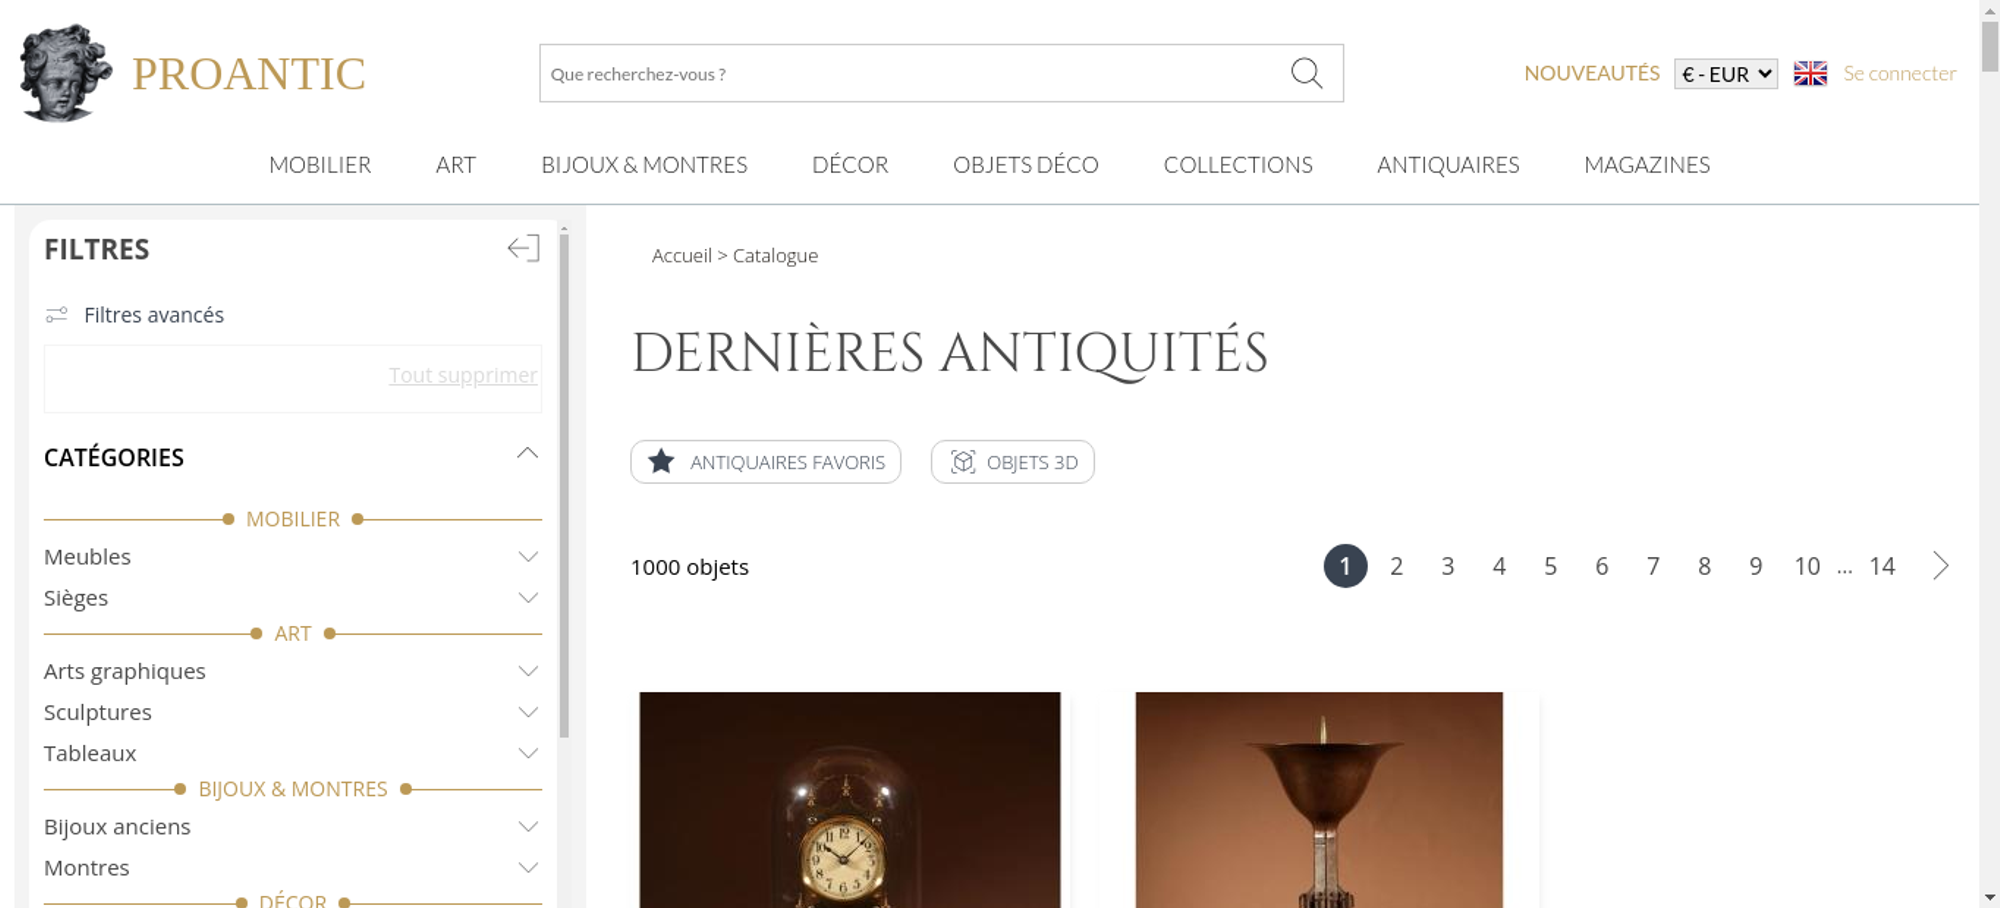Open the EUR currency dropdown

tap(1726, 74)
